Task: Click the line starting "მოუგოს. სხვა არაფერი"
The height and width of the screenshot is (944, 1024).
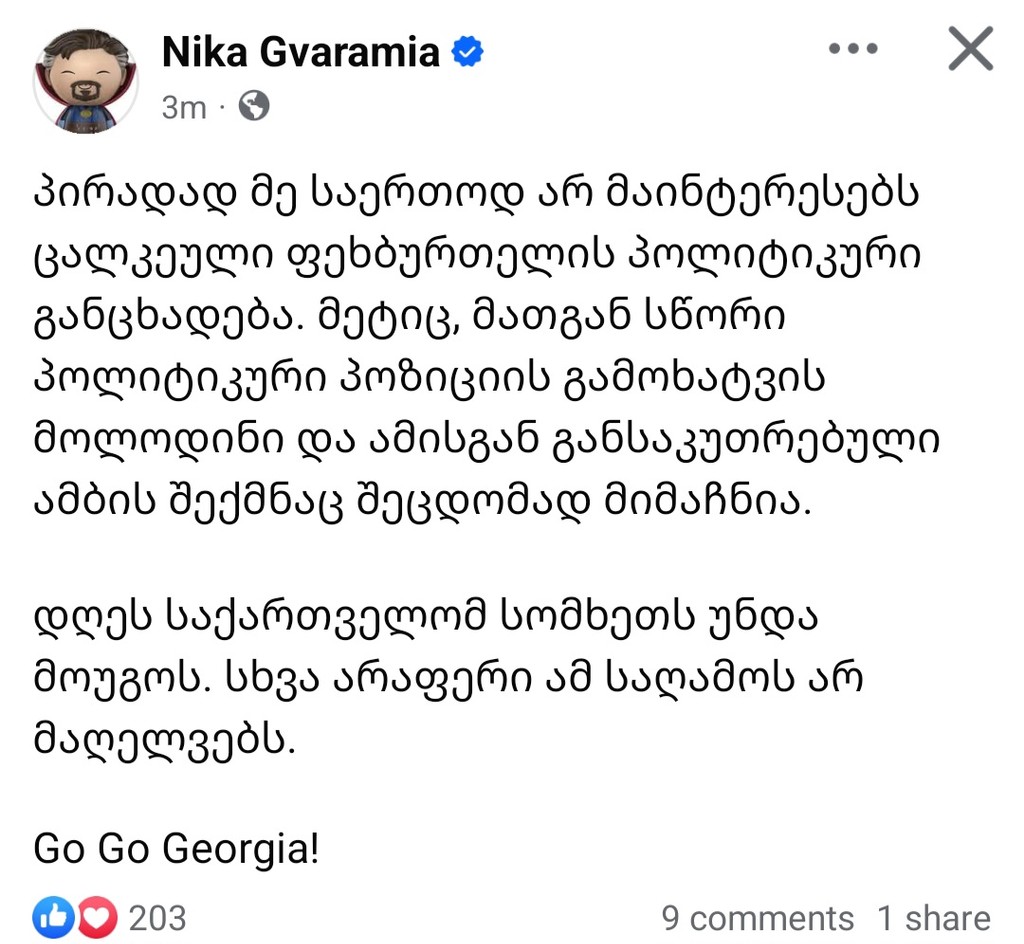Action: pos(449,678)
